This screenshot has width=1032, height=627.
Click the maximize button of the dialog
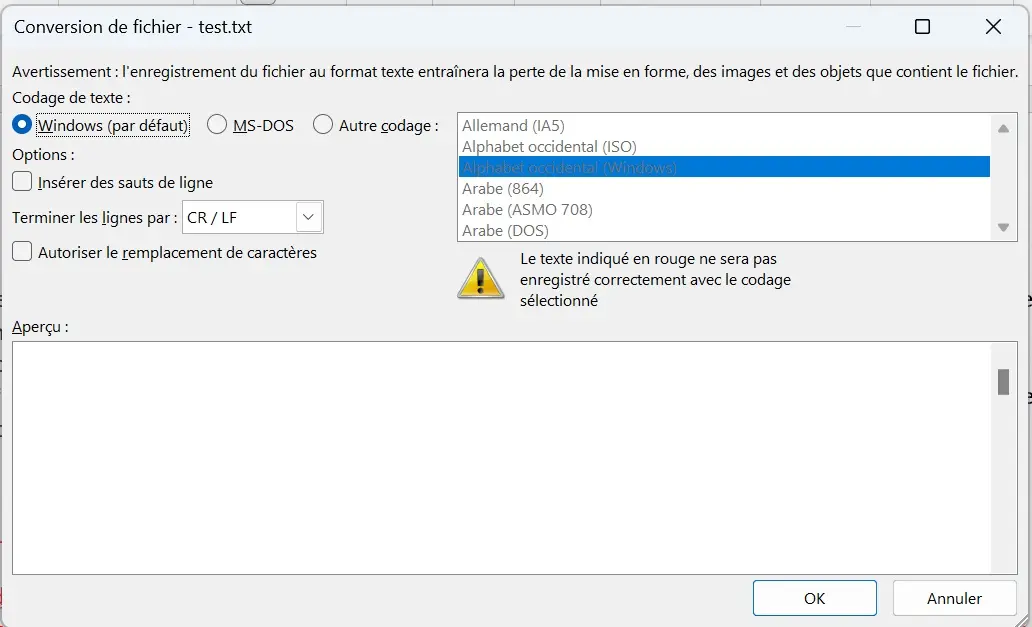pyautogui.click(x=921, y=27)
